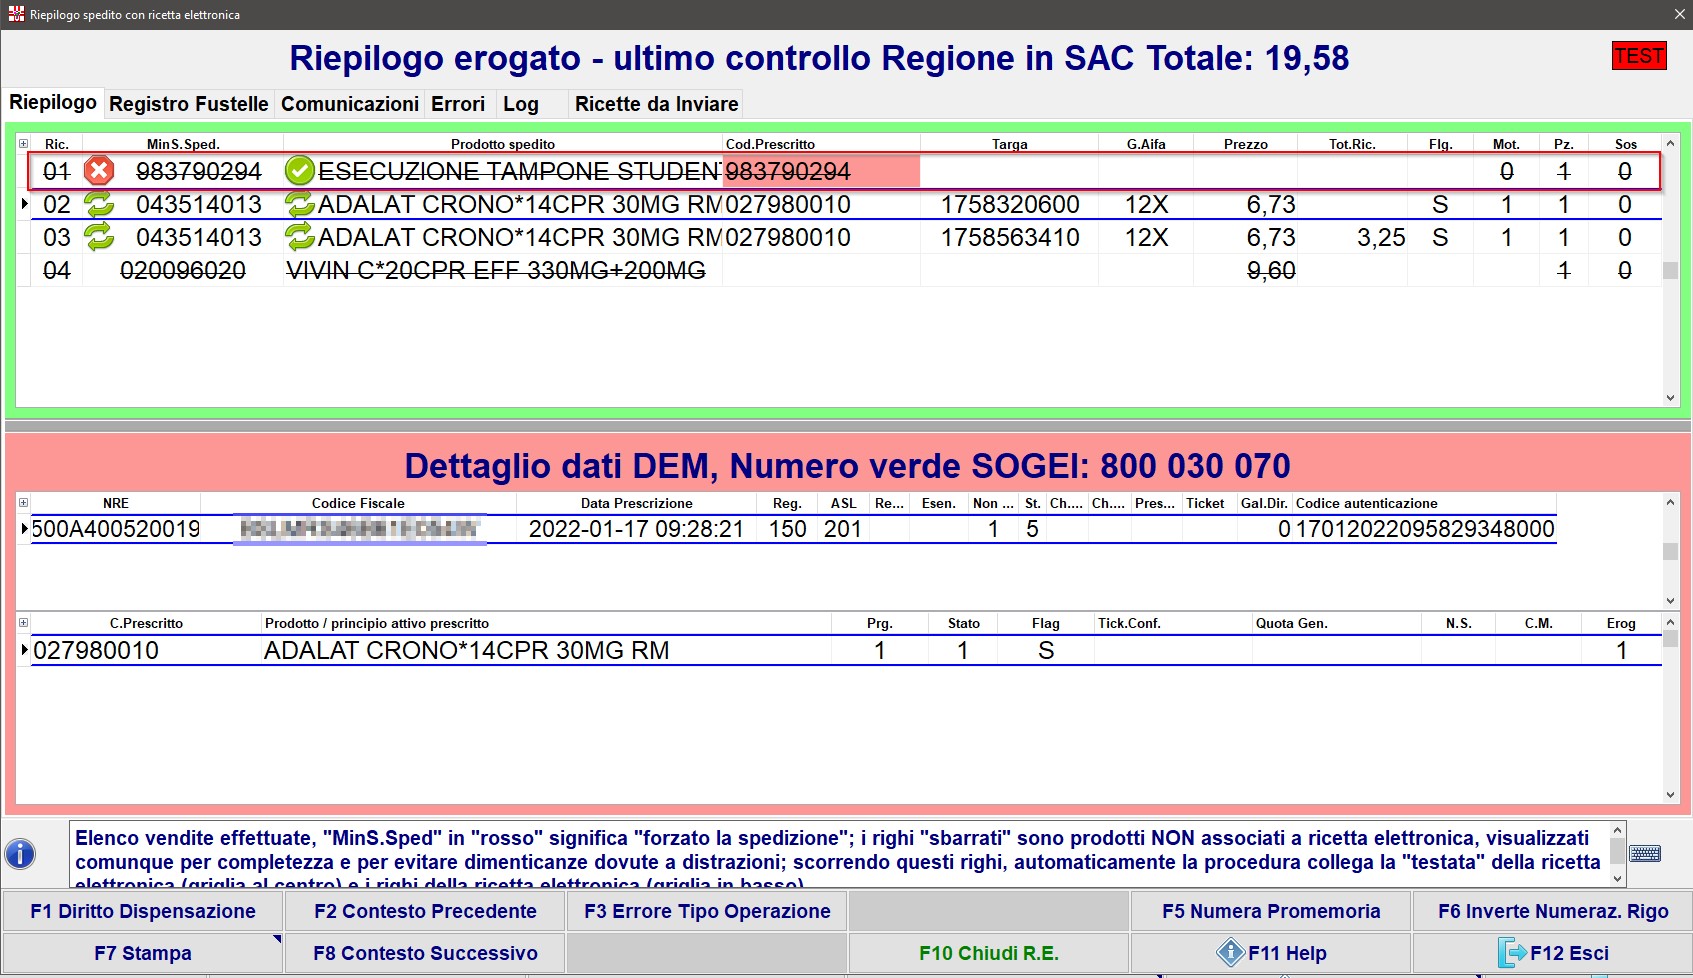The height and width of the screenshot is (978, 1693).
Task: Expand the plus box beside the NRE column header
Action: pyautogui.click(x=23, y=503)
